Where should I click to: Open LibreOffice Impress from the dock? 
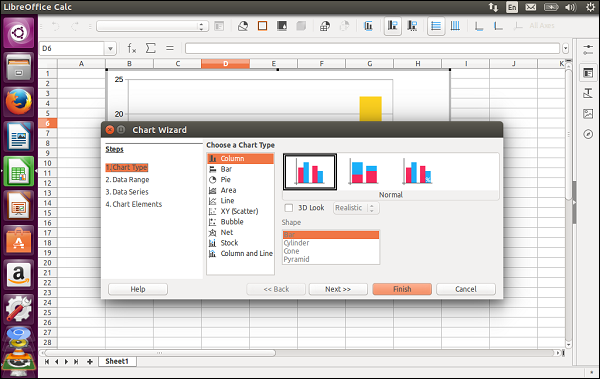point(19,206)
